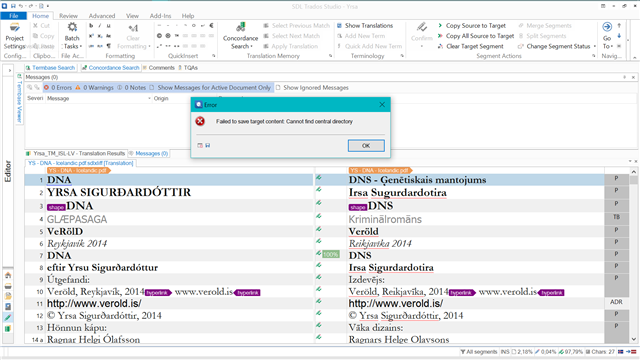Screen dimensions: 640x360
Task: Open the Message column header dropdown
Action: tap(149, 98)
